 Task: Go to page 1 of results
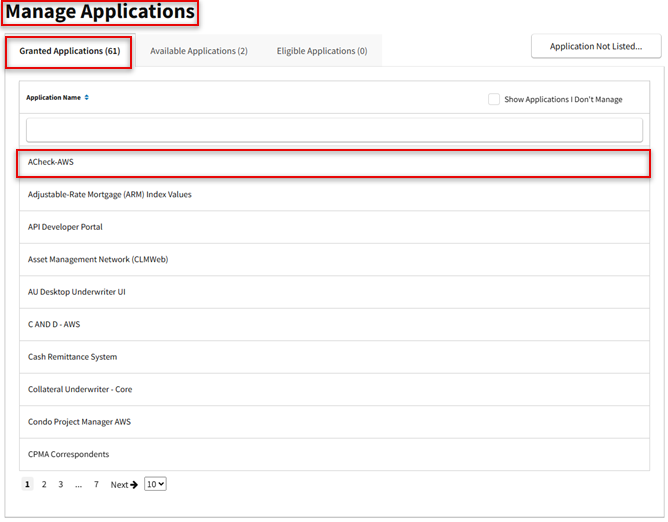[27, 484]
